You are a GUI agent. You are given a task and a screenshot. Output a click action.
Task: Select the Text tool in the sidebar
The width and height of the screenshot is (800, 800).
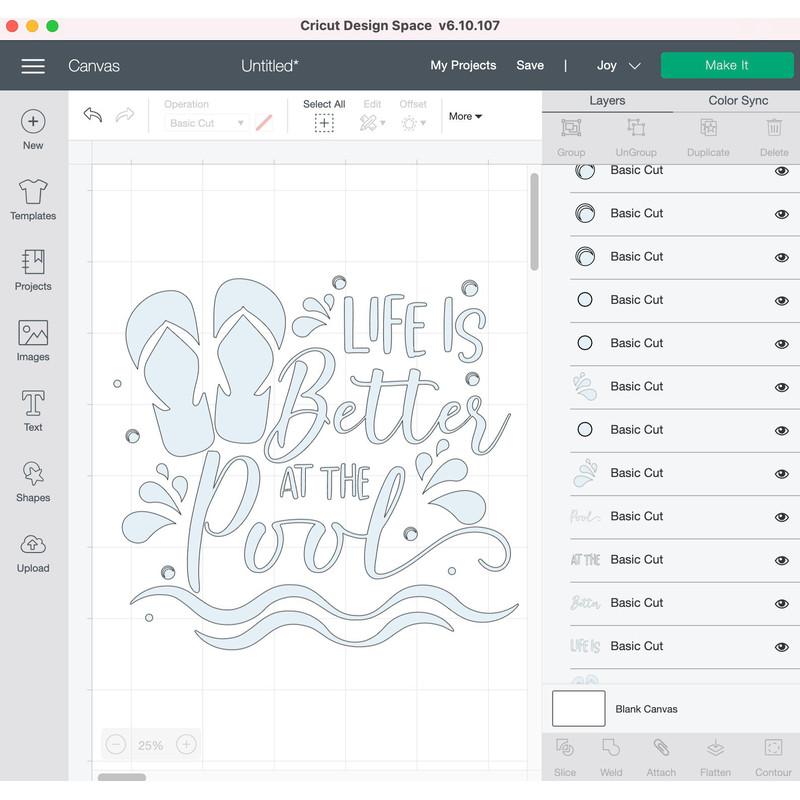click(x=32, y=408)
